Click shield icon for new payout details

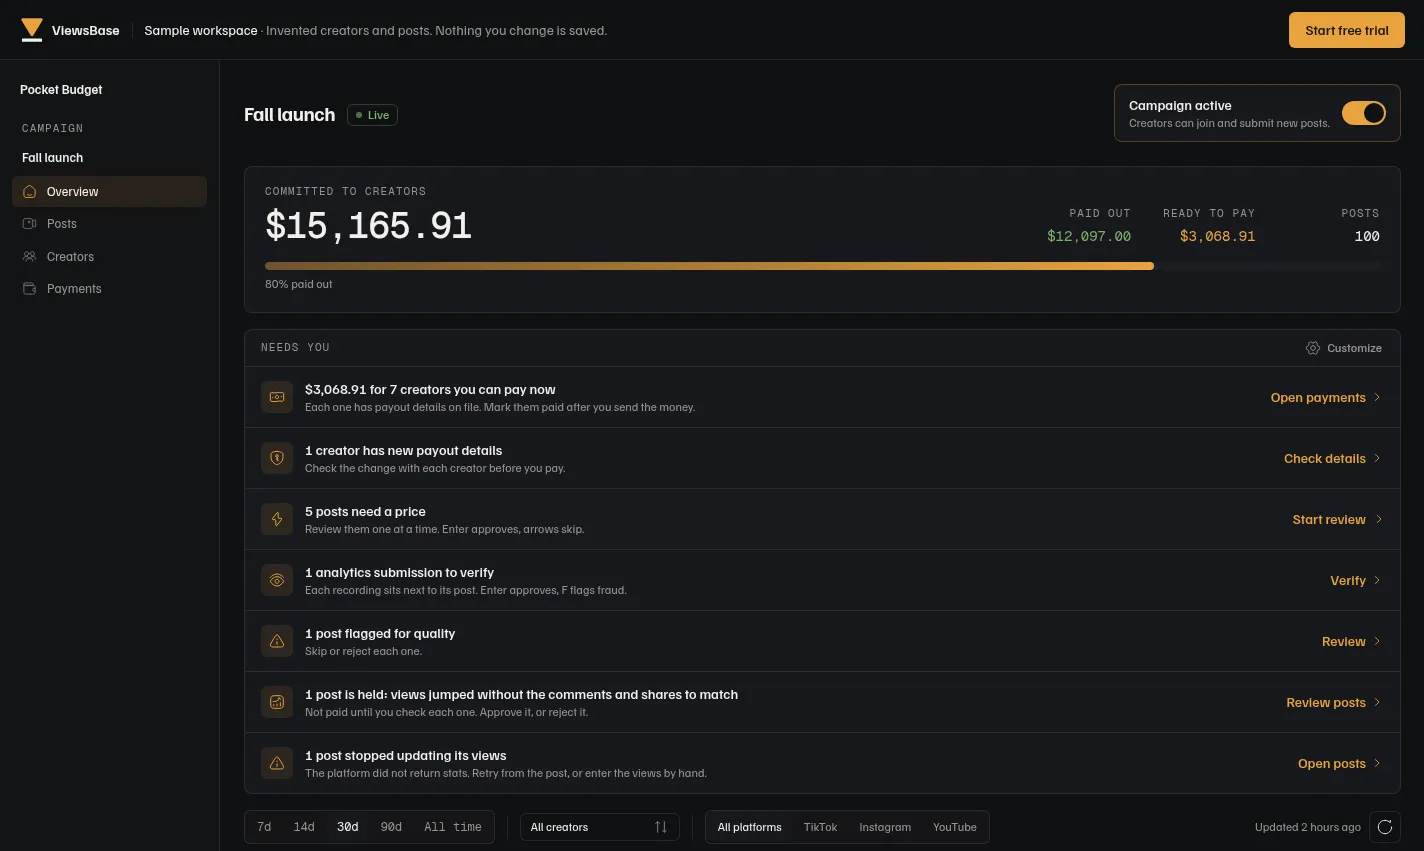click(277, 458)
